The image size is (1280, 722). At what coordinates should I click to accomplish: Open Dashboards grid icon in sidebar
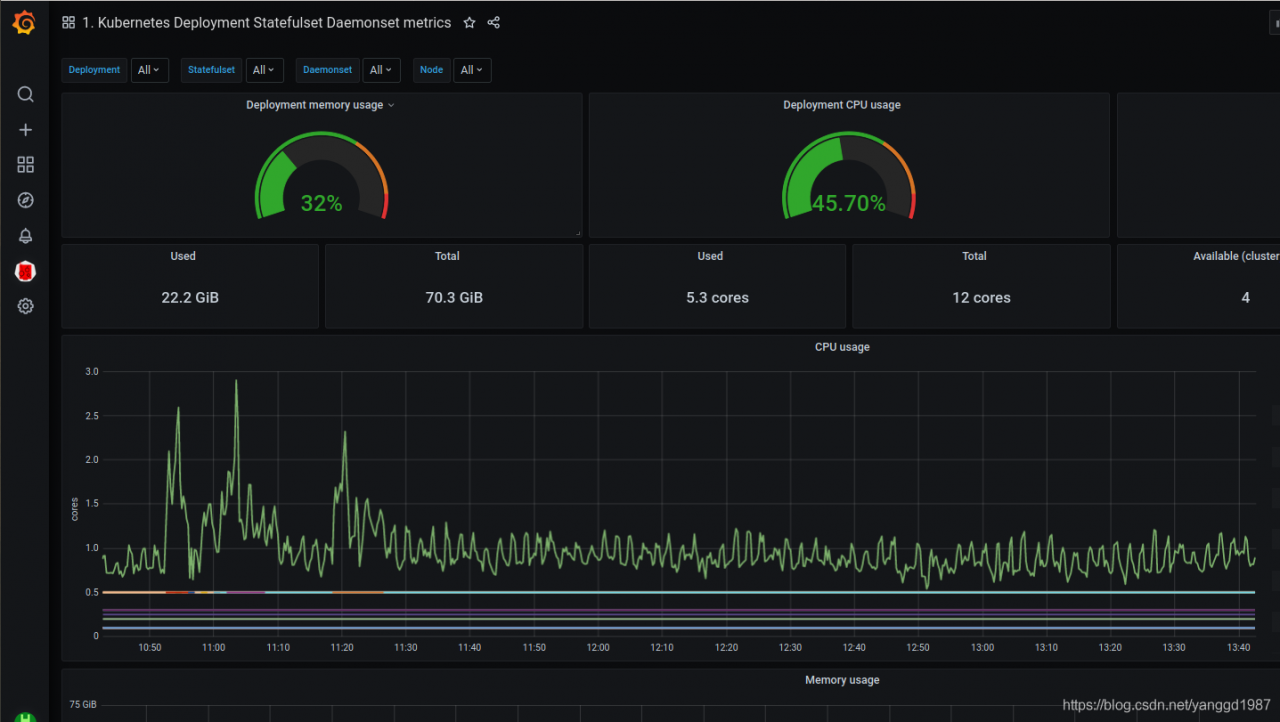(26, 165)
